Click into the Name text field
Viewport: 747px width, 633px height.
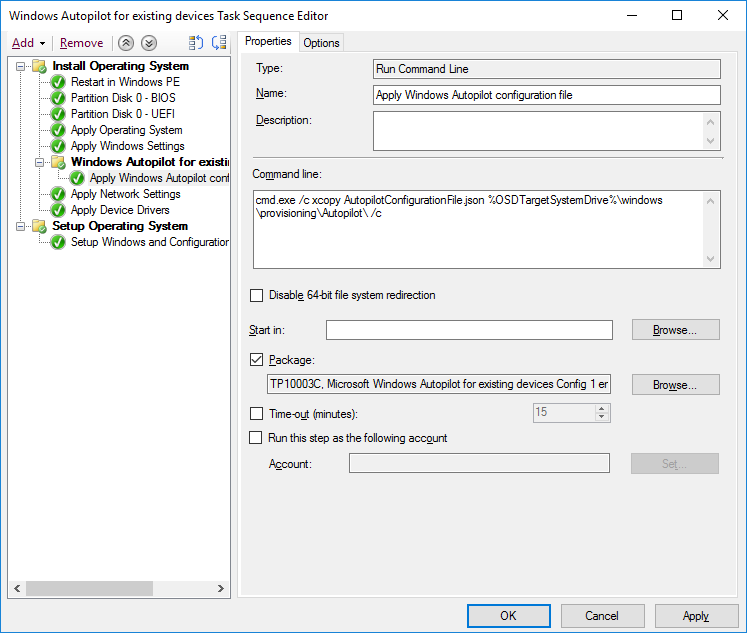point(546,95)
